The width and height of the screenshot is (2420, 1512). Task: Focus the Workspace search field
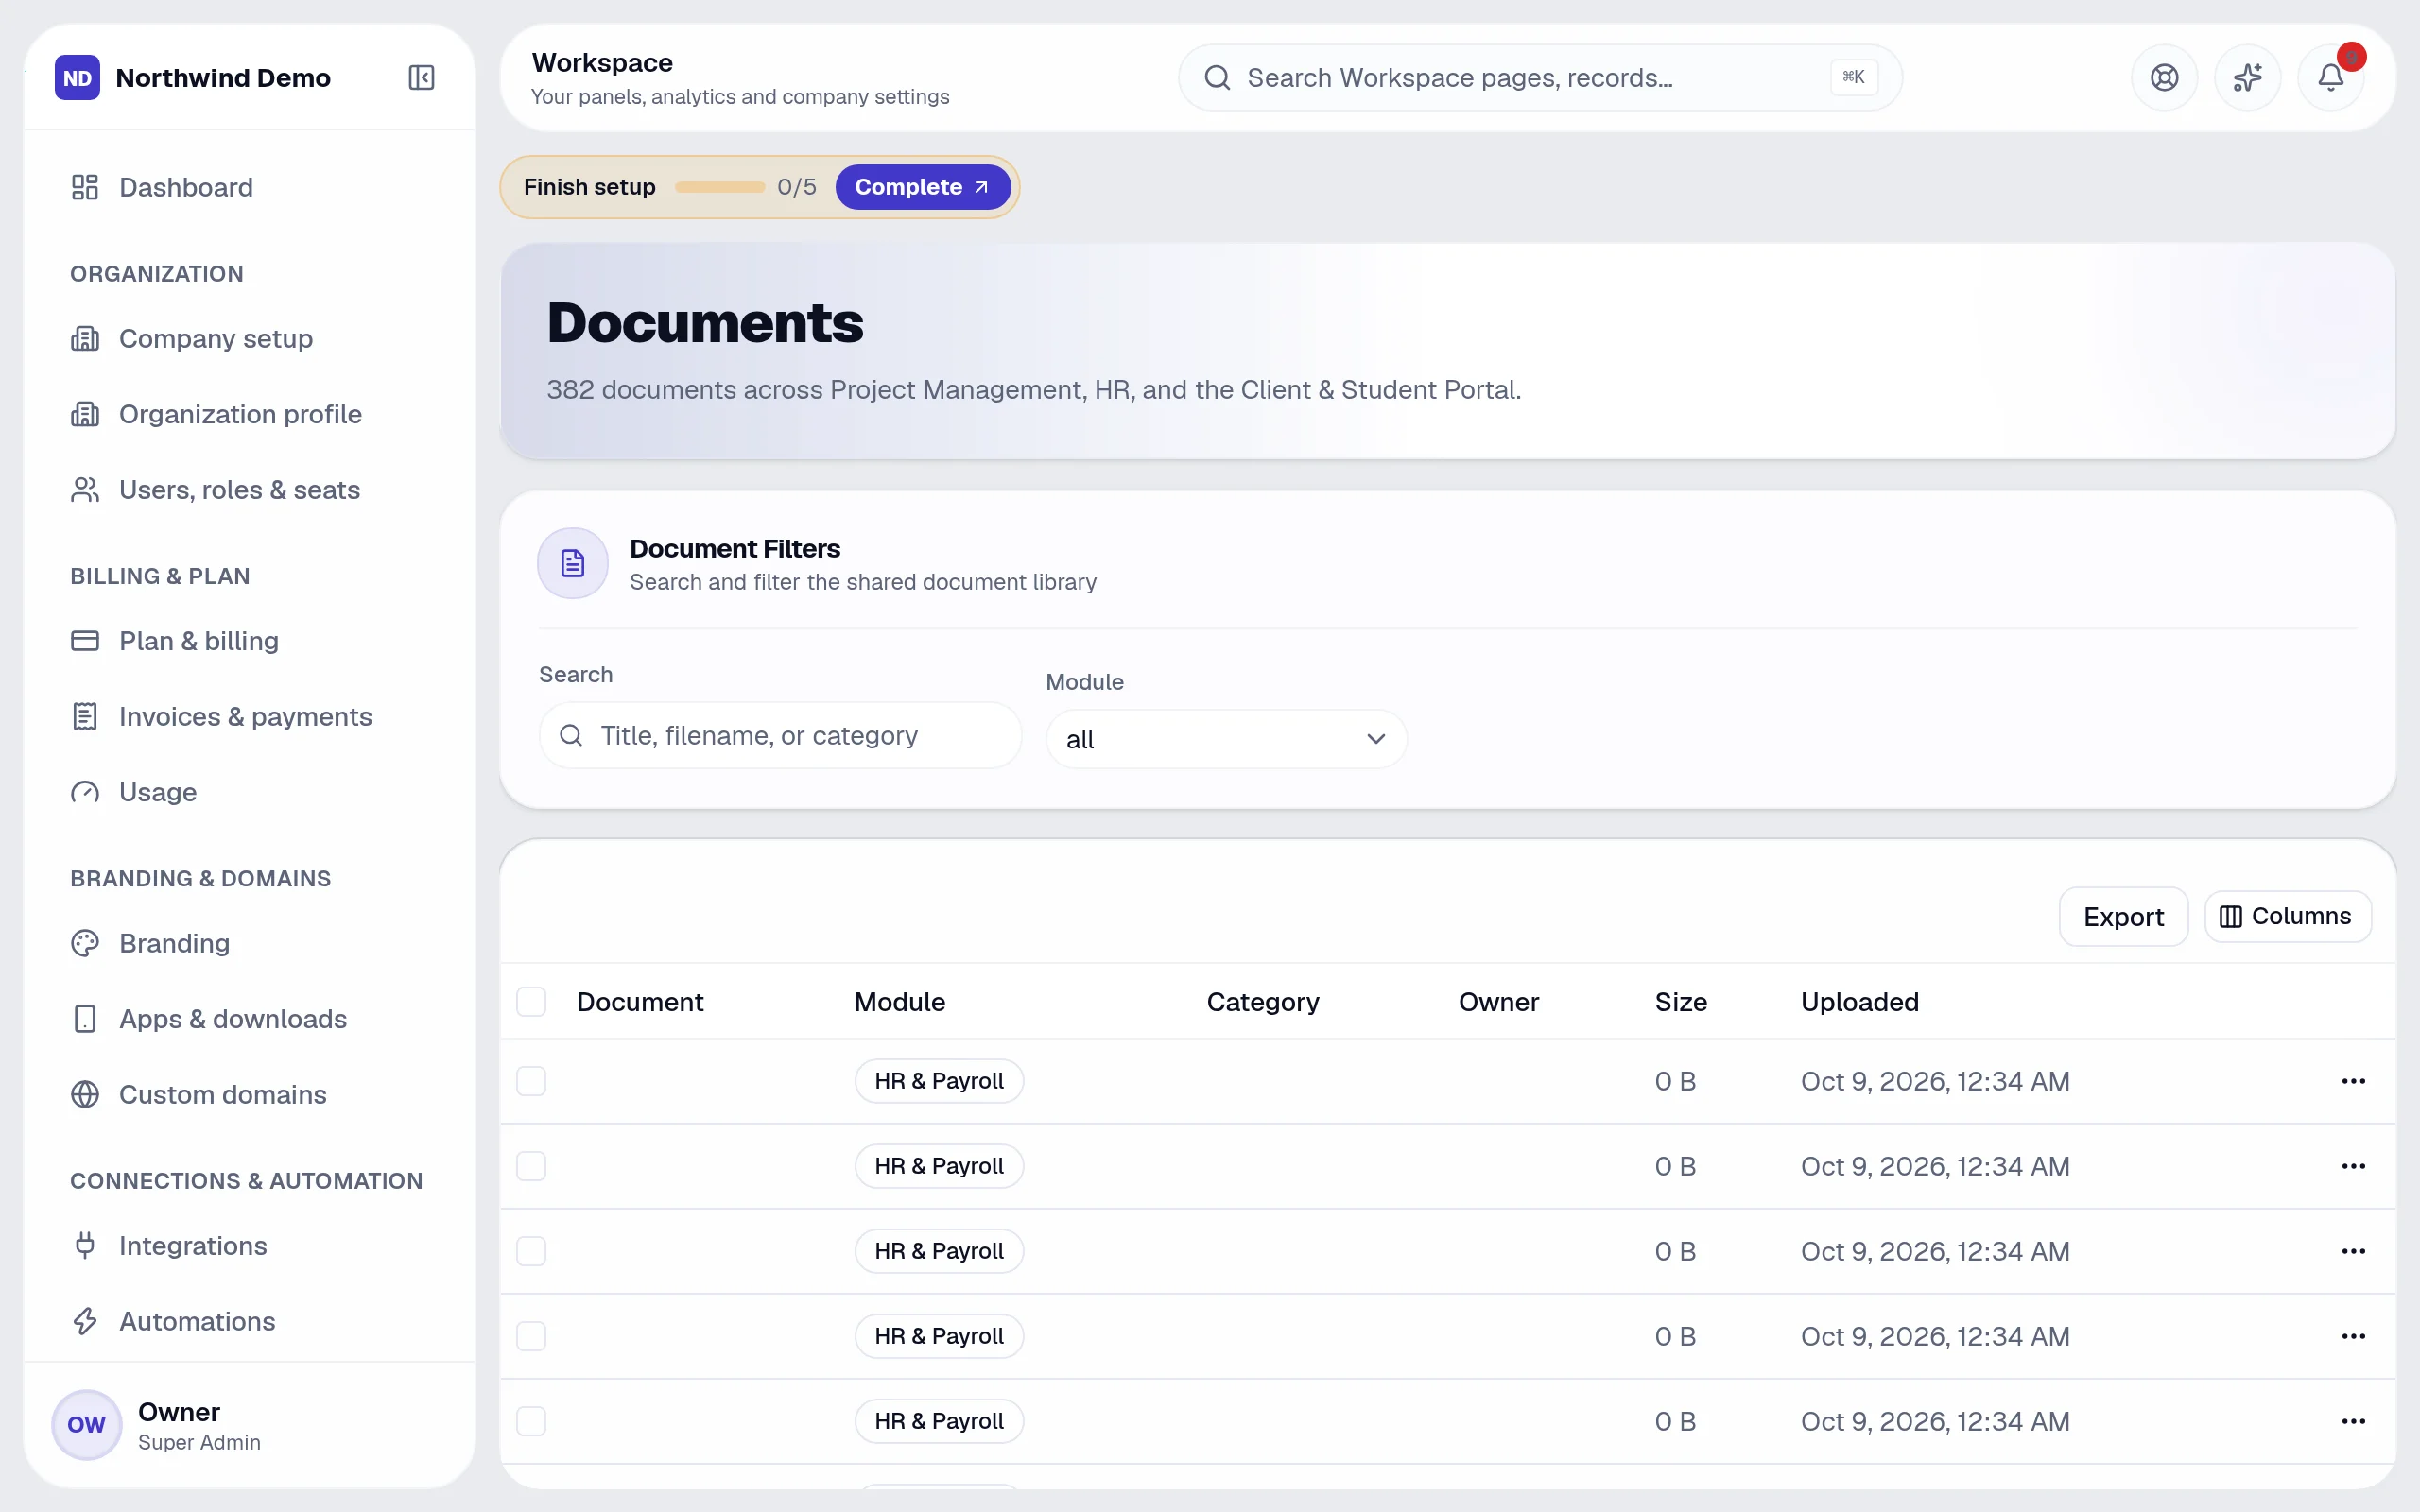[x=1539, y=77]
